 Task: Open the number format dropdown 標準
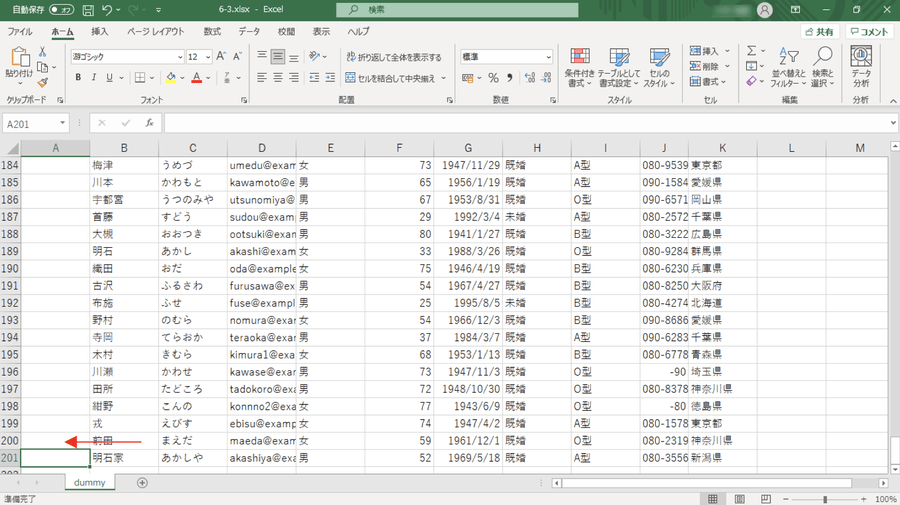548,57
